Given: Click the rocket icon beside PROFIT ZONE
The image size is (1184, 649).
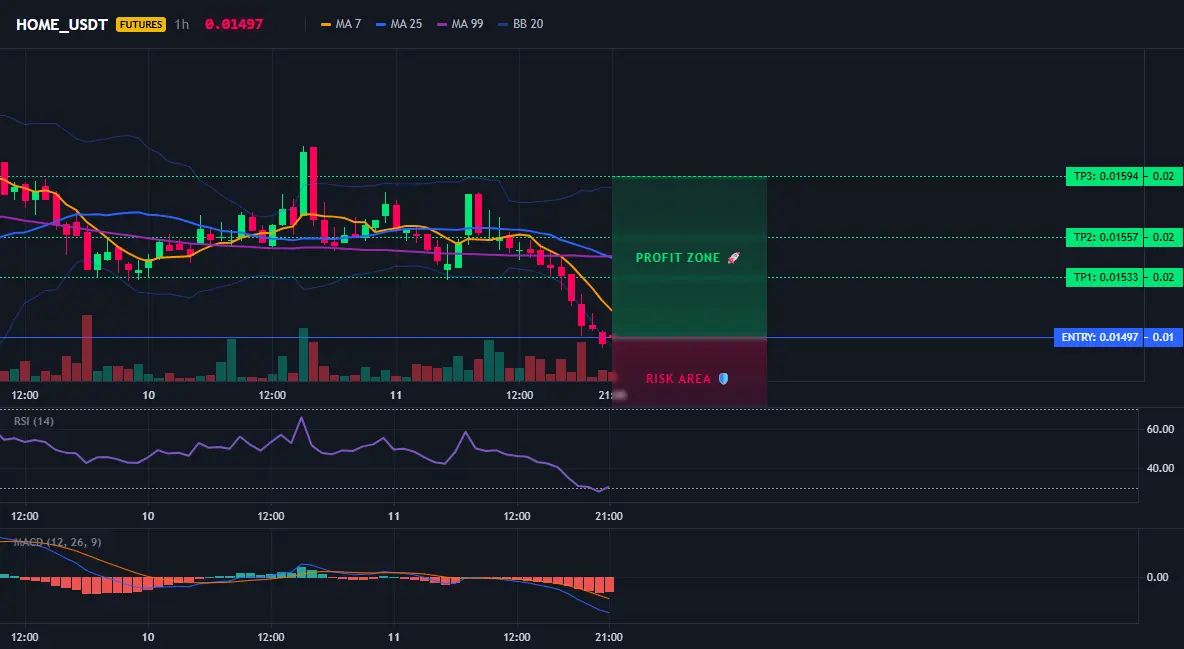Looking at the screenshot, I should tap(733, 258).
